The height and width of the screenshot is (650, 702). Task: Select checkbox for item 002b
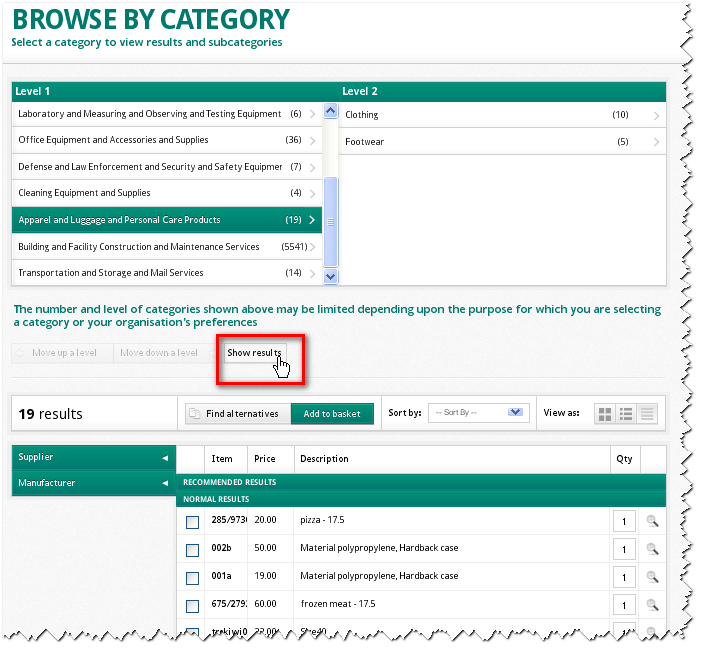click(192, 550)
